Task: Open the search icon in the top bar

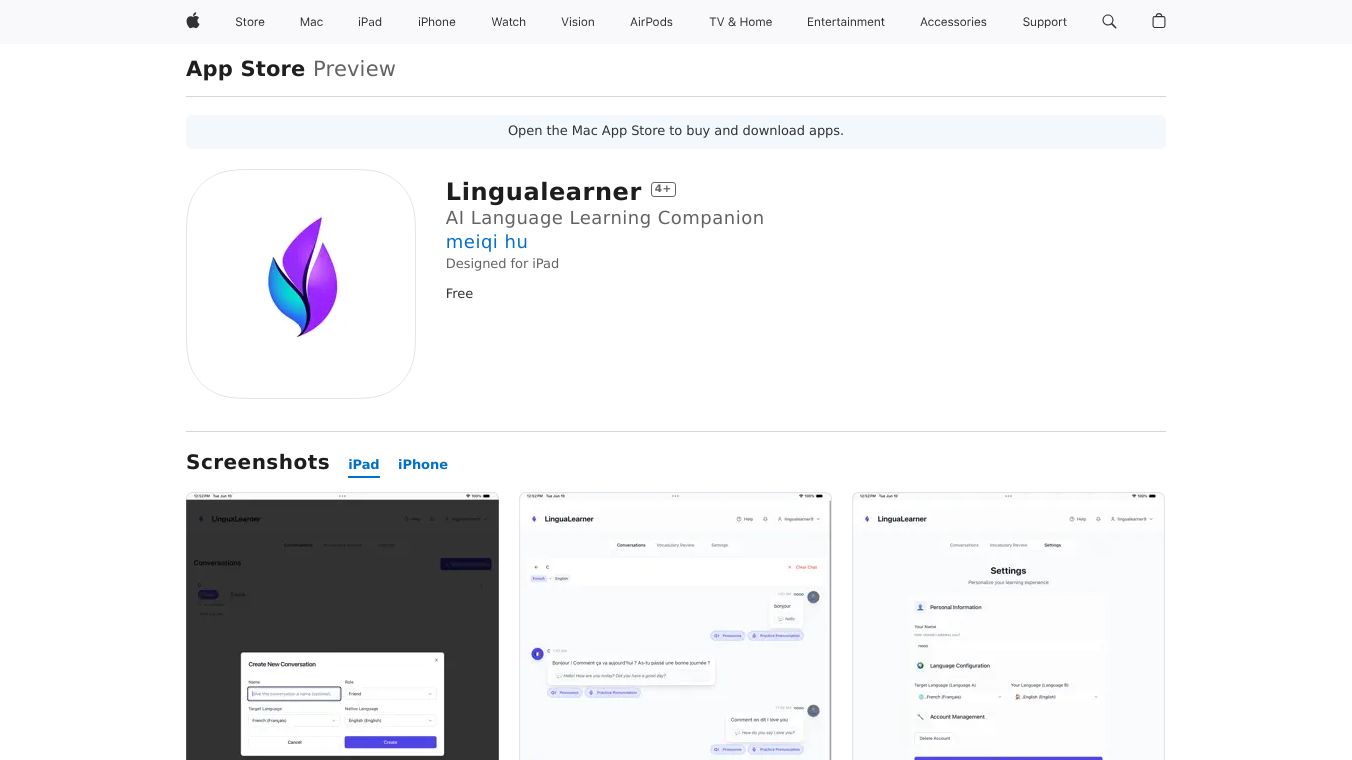Action: [1109, 21]
